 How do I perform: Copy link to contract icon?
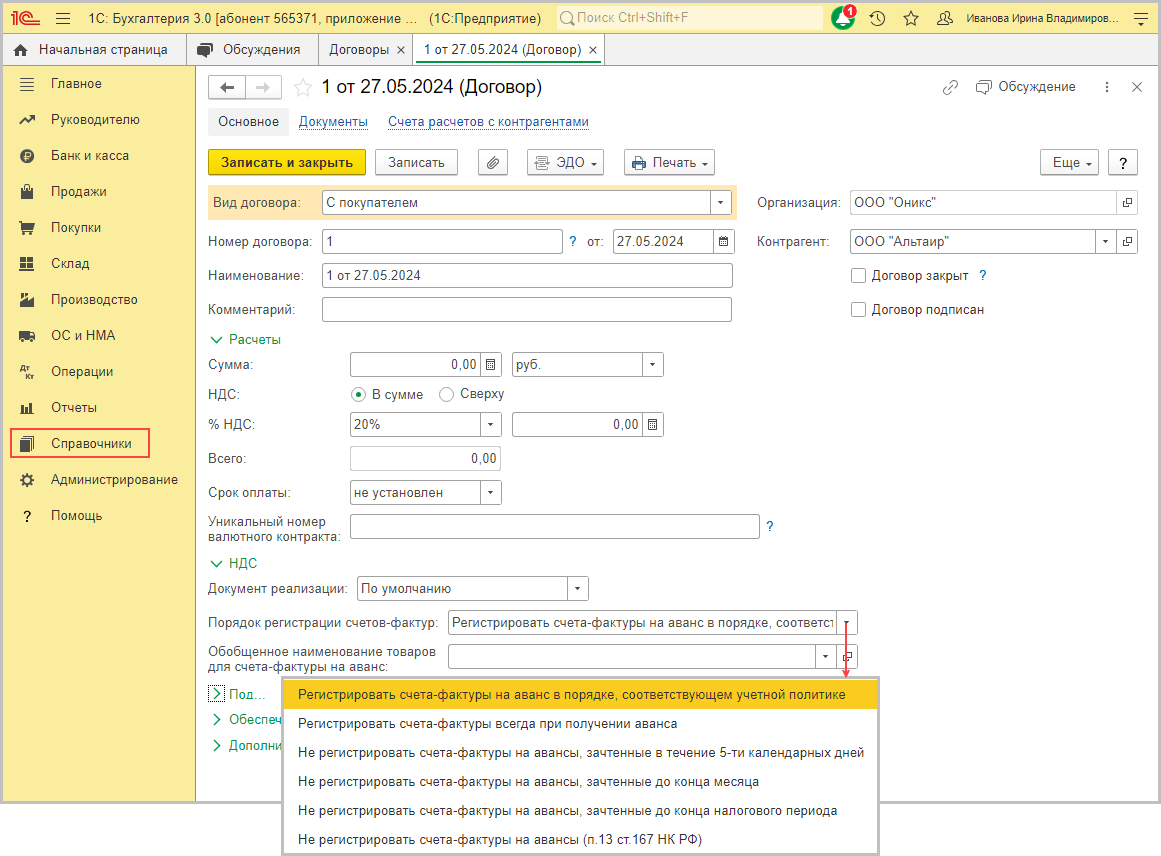point(950,87)
